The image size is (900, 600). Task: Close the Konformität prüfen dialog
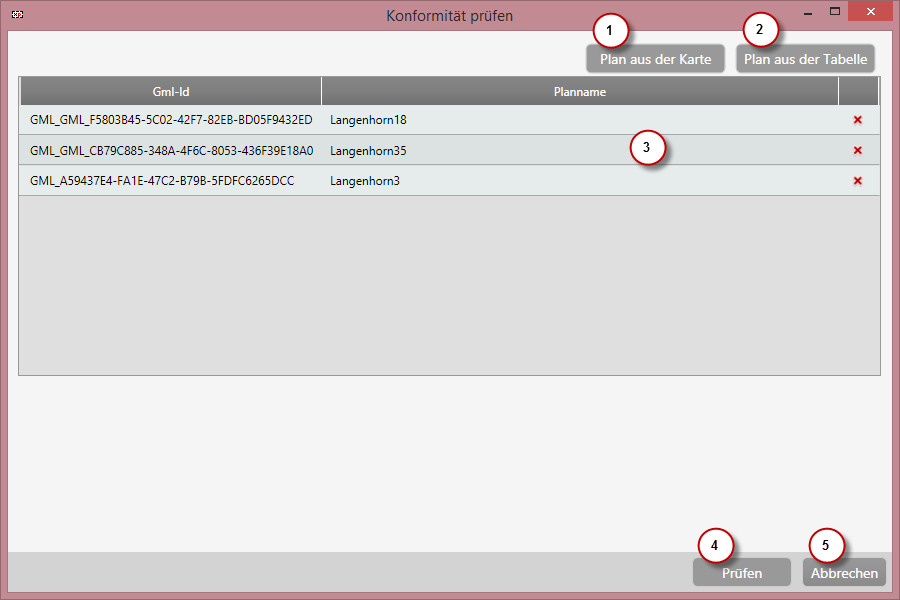[x=870, y=12]
